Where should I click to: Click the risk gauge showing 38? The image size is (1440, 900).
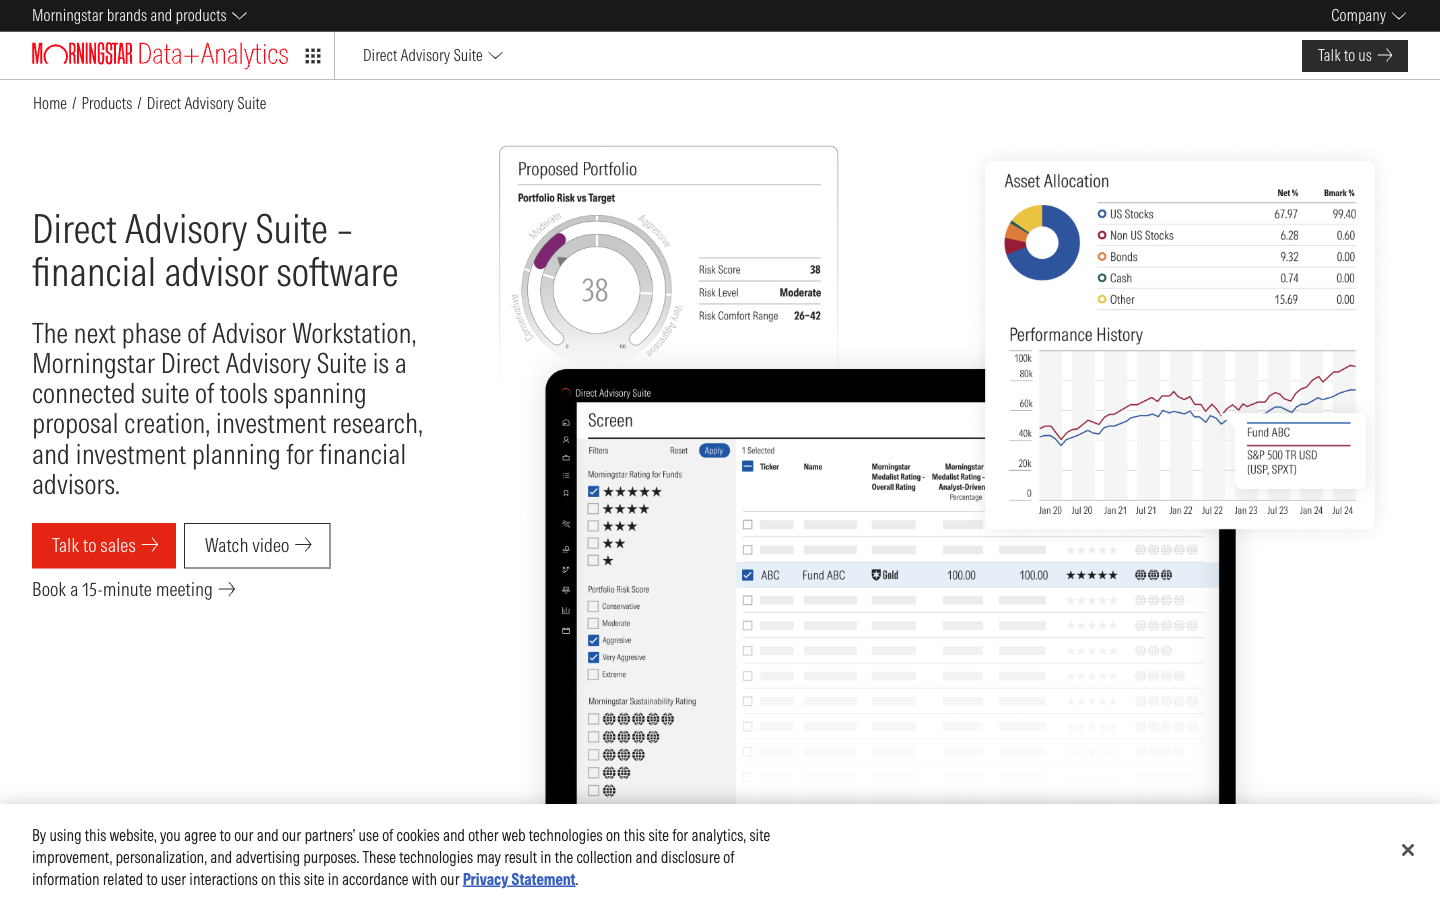(x=595, y=289)
